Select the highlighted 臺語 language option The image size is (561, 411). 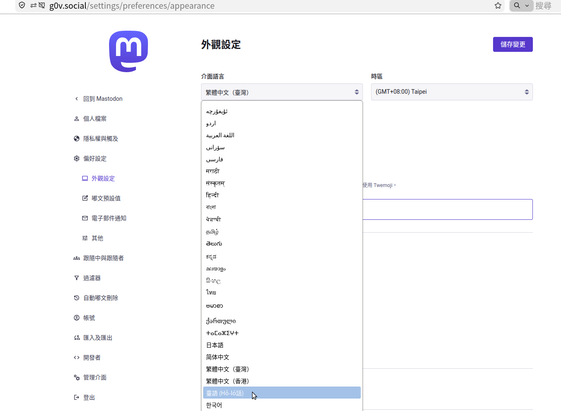pos(282,393)
